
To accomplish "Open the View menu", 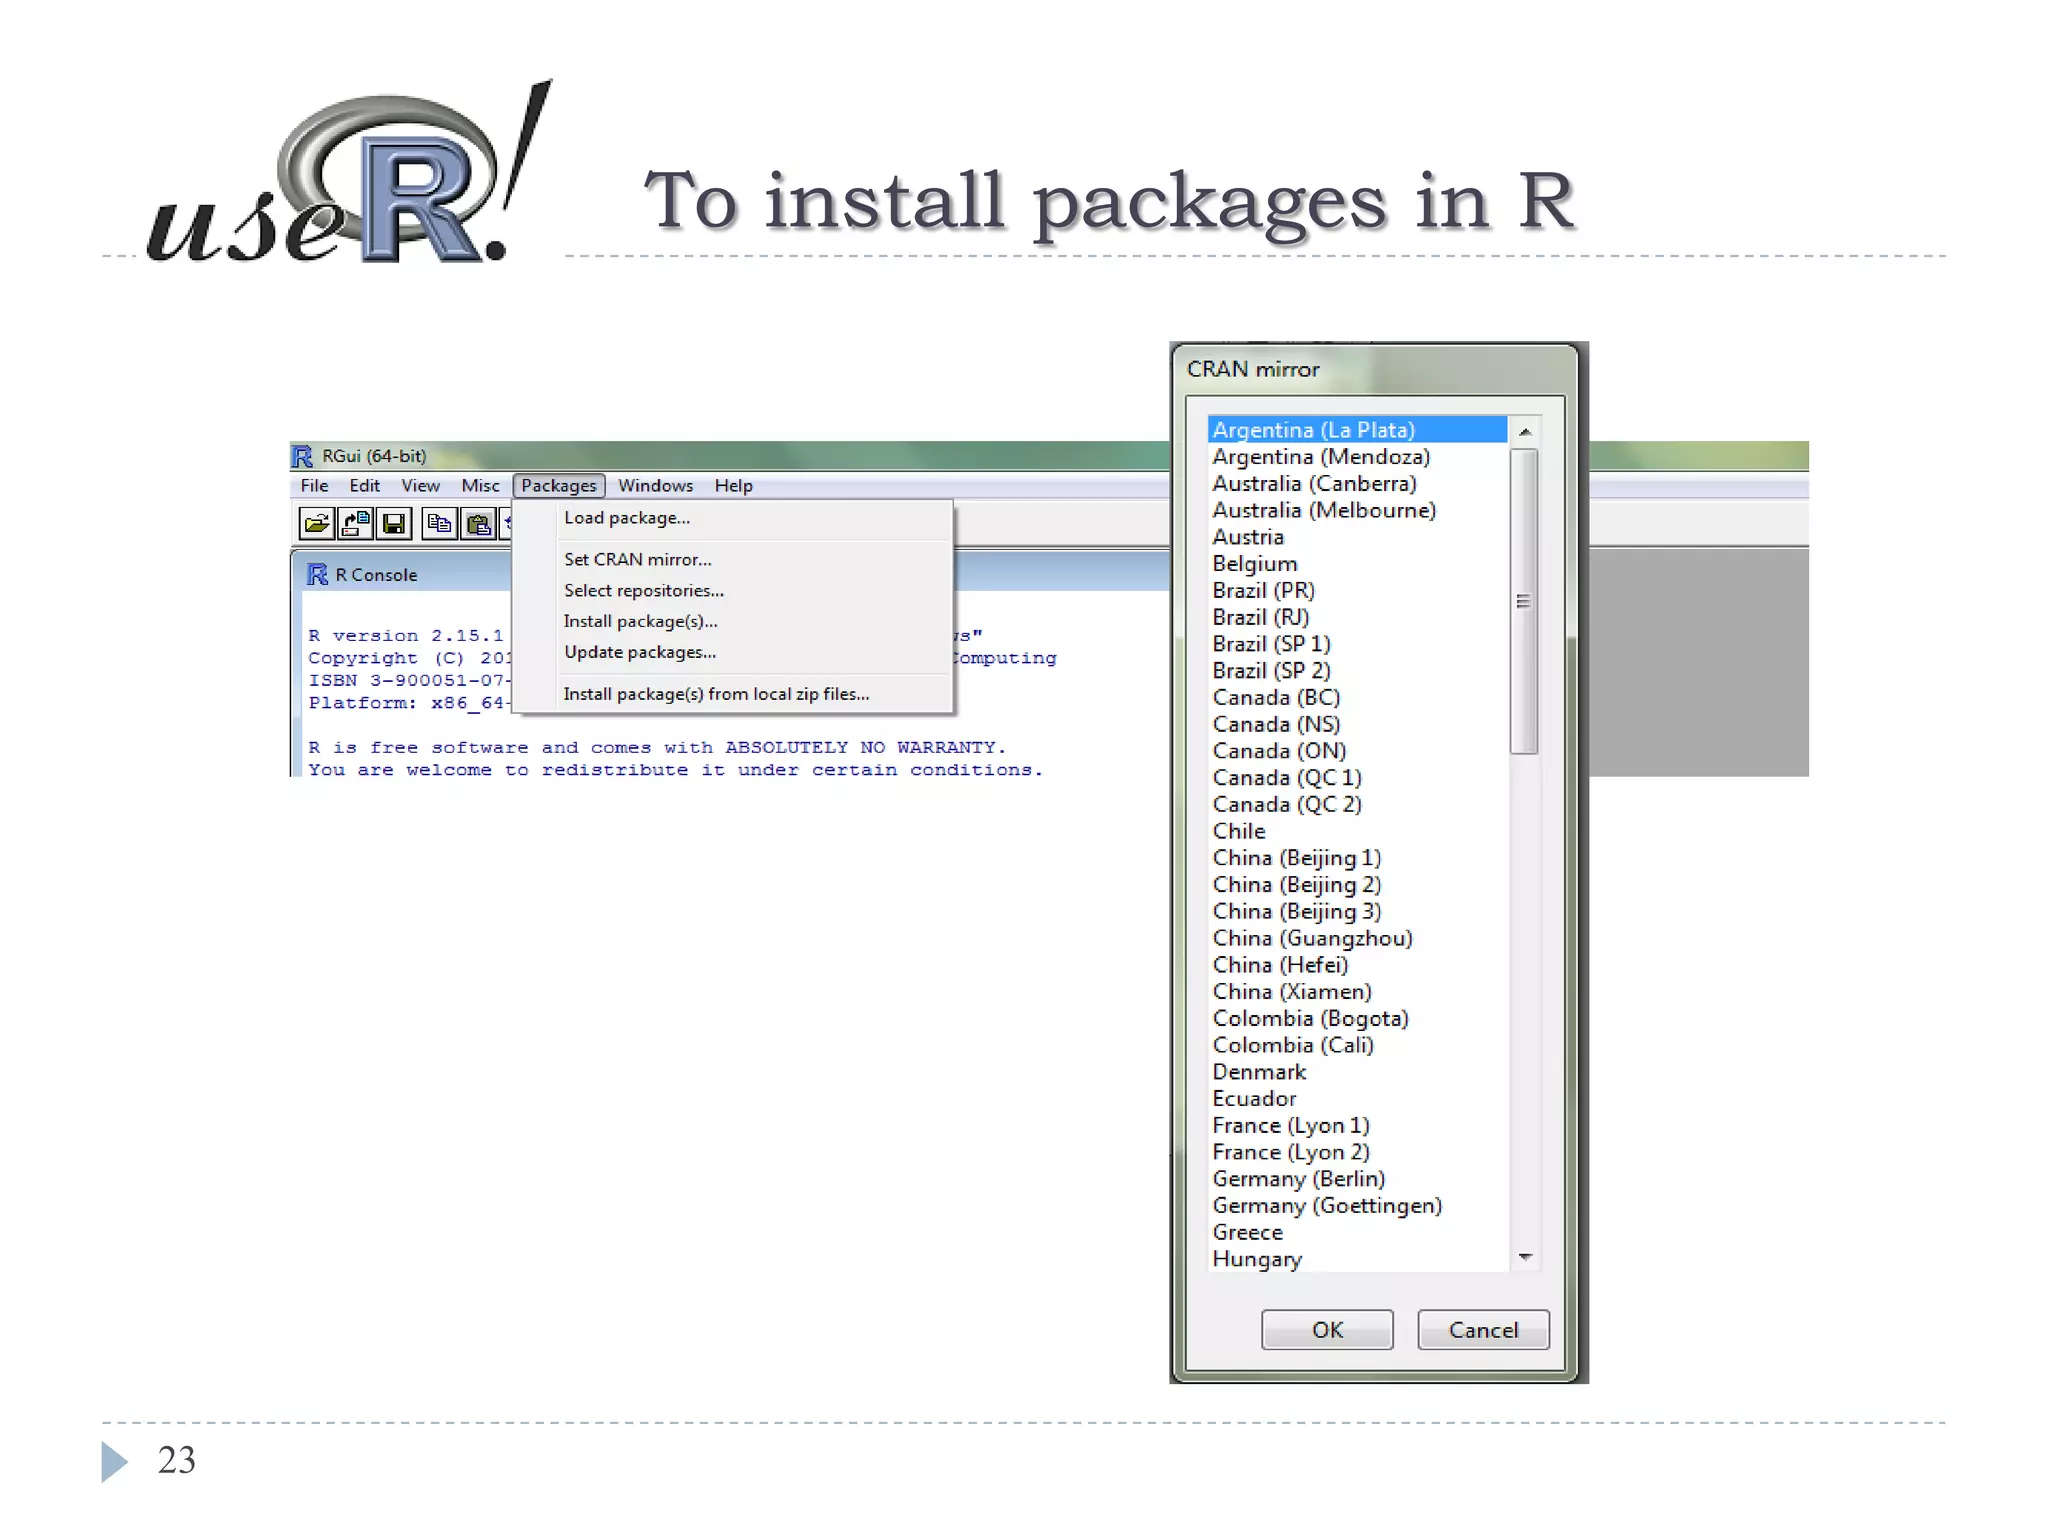I will (x=420, y=485).
